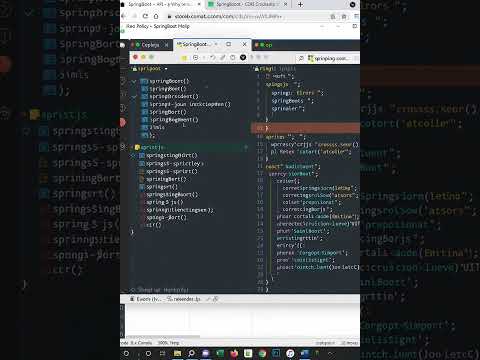The image size is (480, 360).
Task: Select the spring 5 js() tree item
Action: click(165, 202)
